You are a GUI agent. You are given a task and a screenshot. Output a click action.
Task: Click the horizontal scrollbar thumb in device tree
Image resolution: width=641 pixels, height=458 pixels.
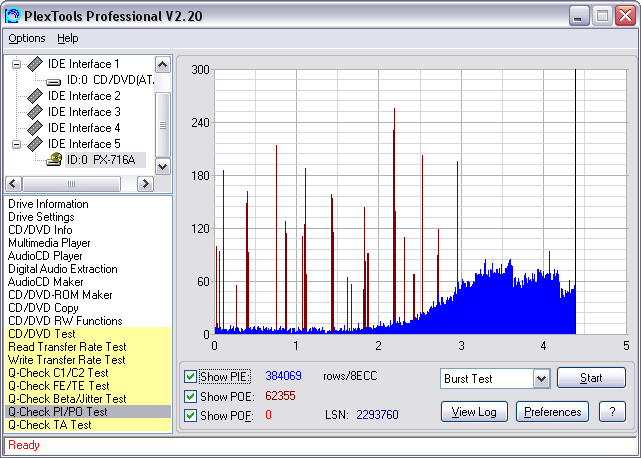click(72, 184)
